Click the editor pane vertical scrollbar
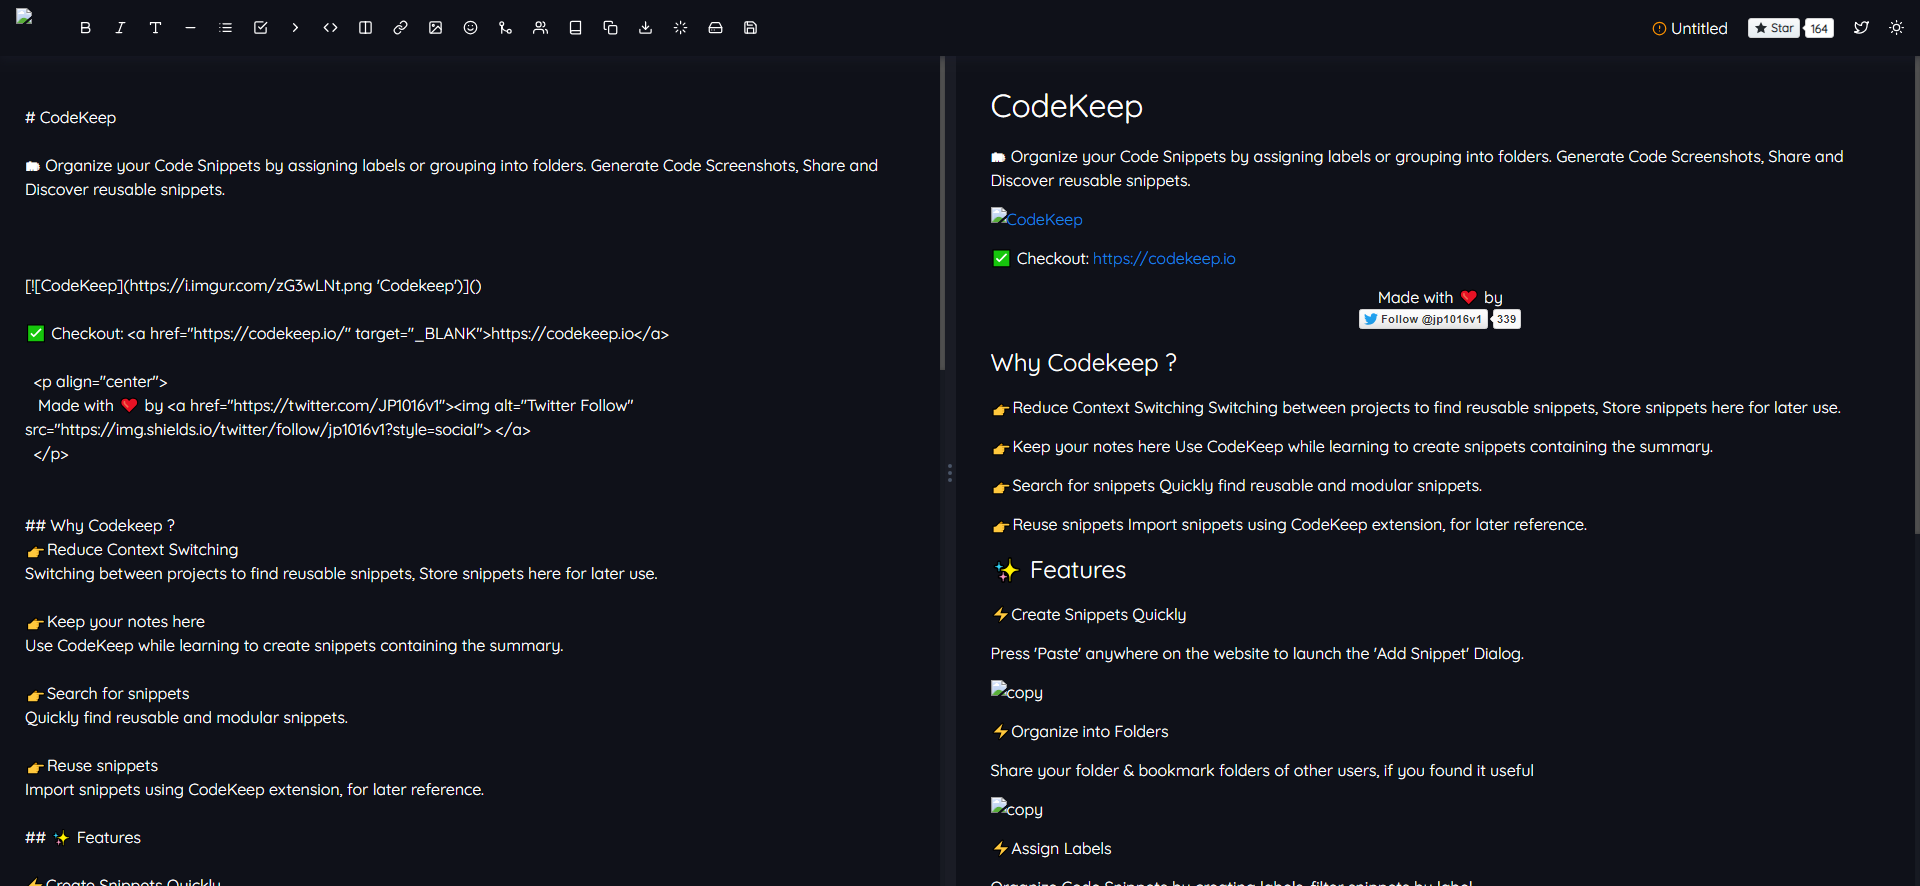 coord(942,214)
